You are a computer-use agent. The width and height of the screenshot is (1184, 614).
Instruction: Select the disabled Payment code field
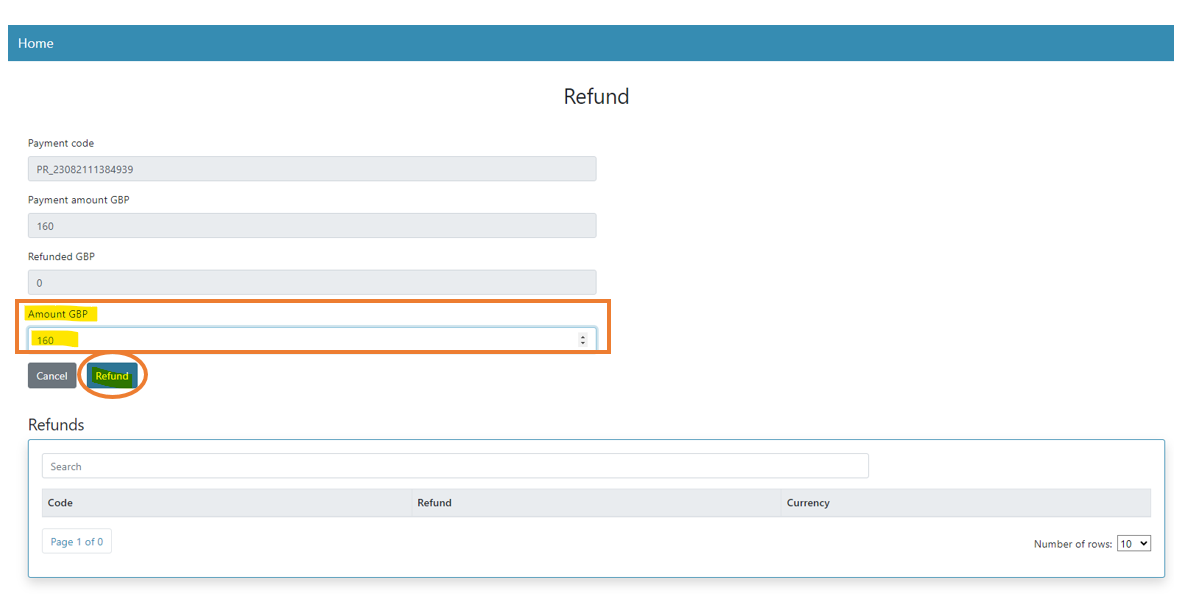(312, 169)
